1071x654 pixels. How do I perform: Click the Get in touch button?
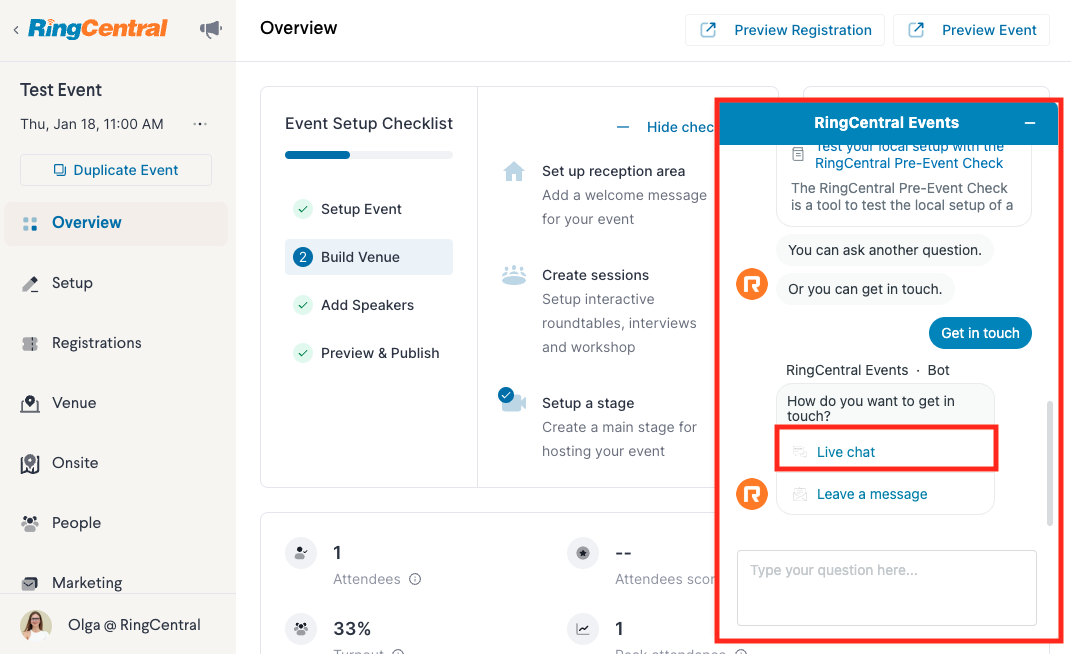980,333
